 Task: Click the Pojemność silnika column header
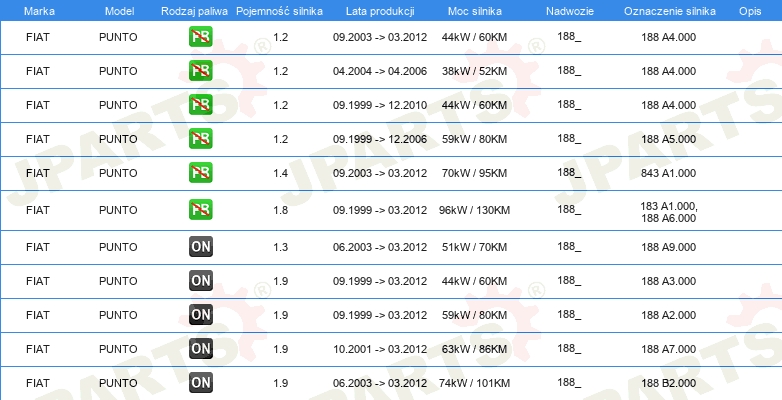279,11
